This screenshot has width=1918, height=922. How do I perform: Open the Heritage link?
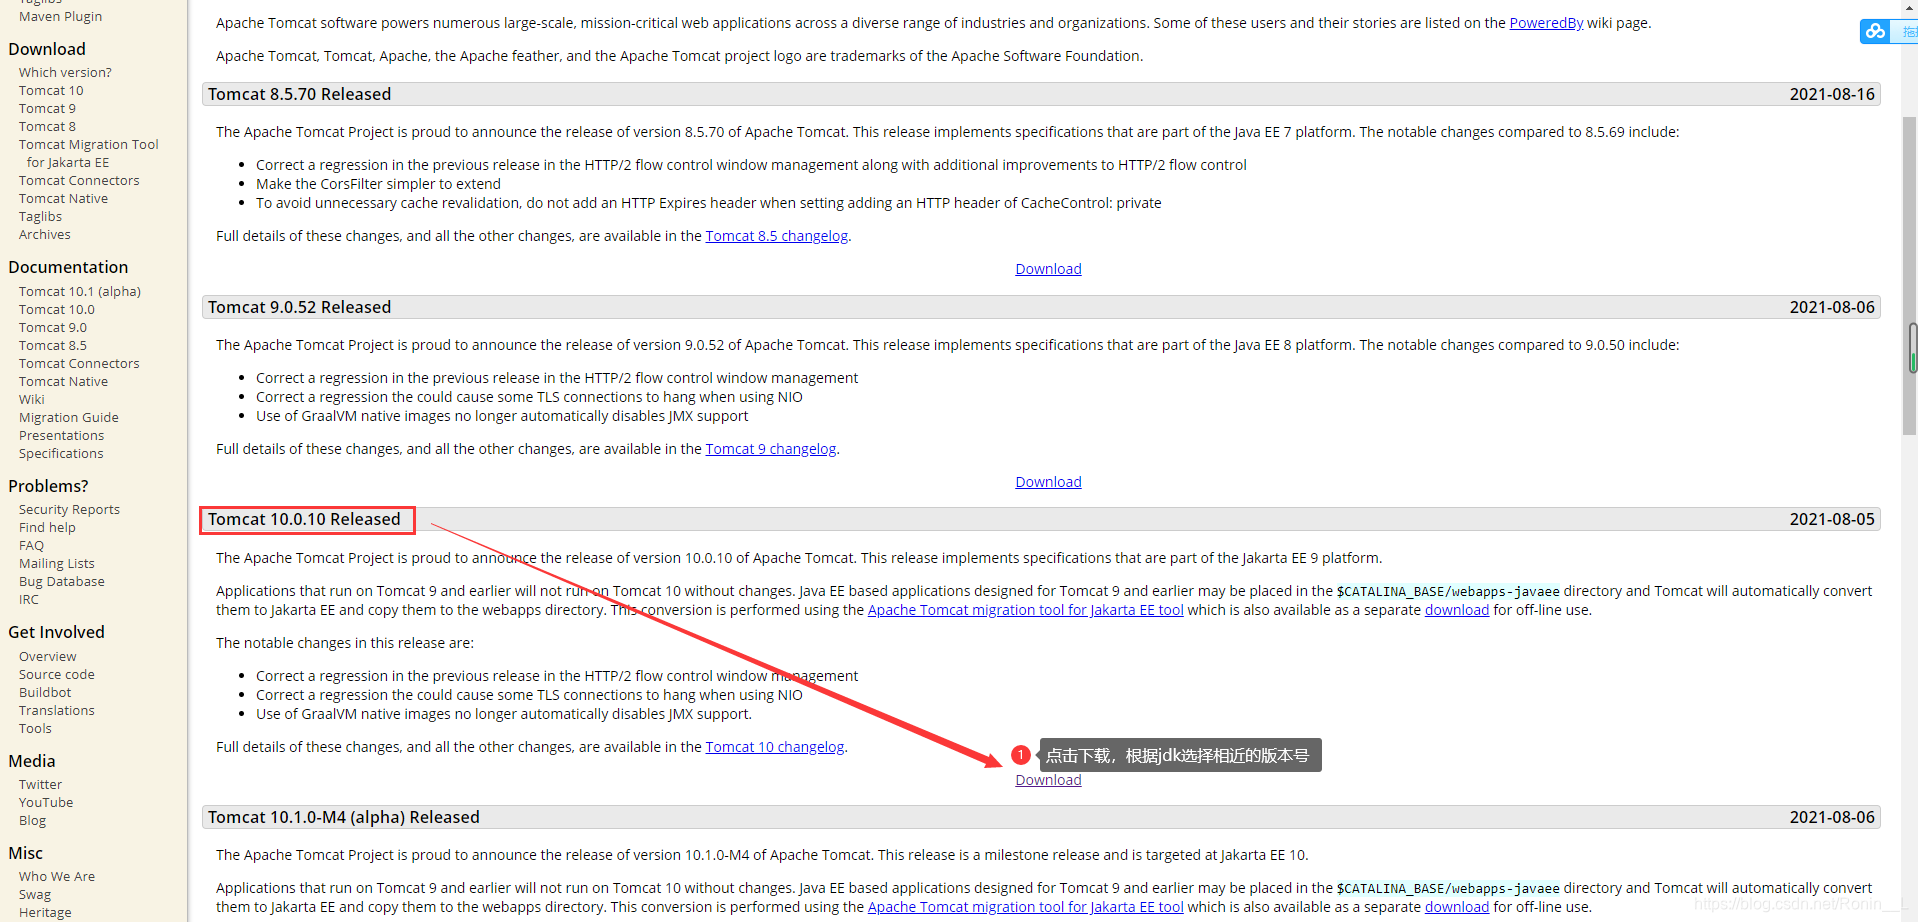[45, 912]
